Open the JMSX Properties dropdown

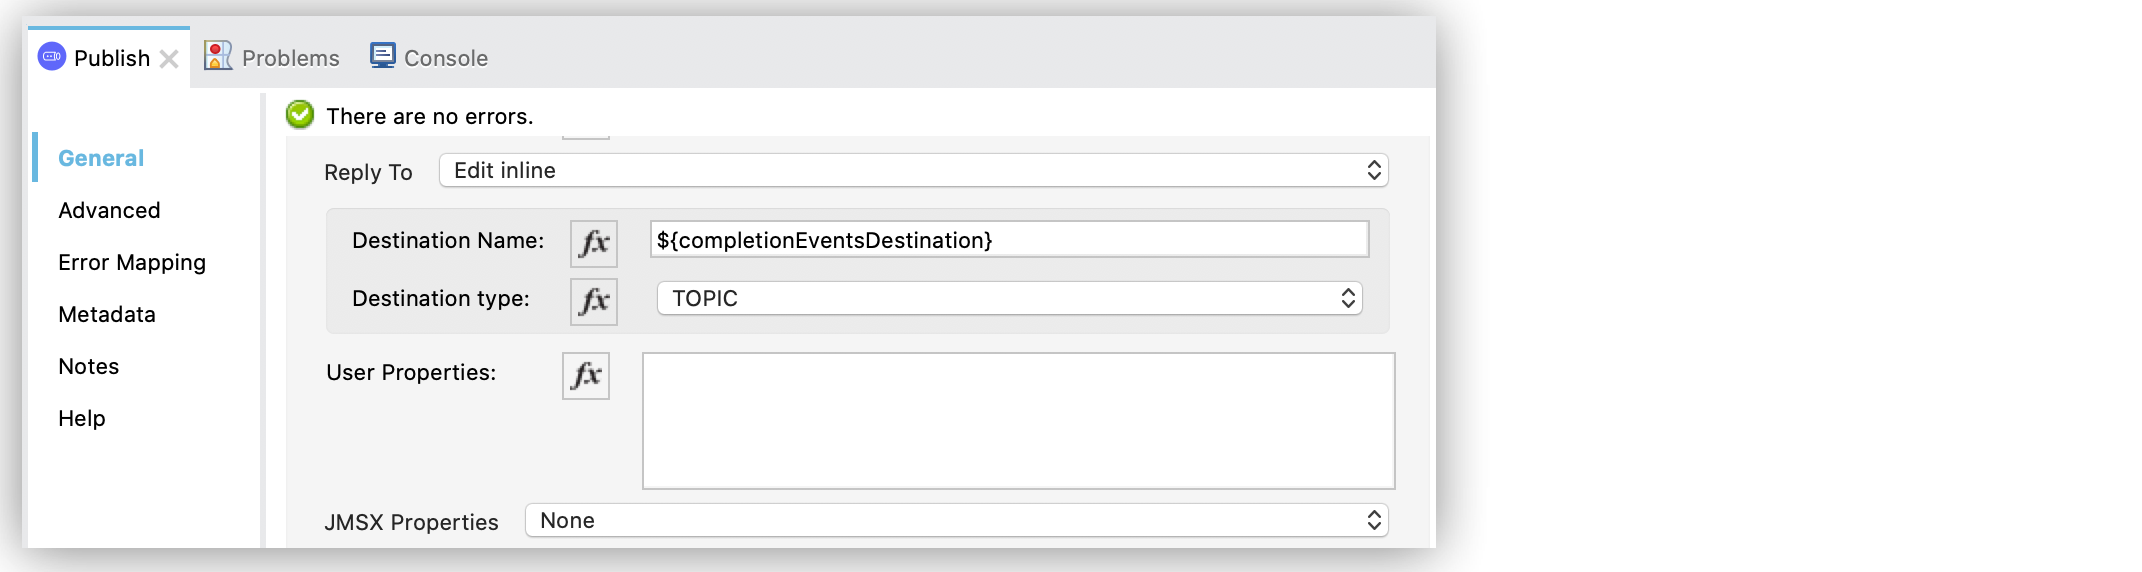[957, 520]
